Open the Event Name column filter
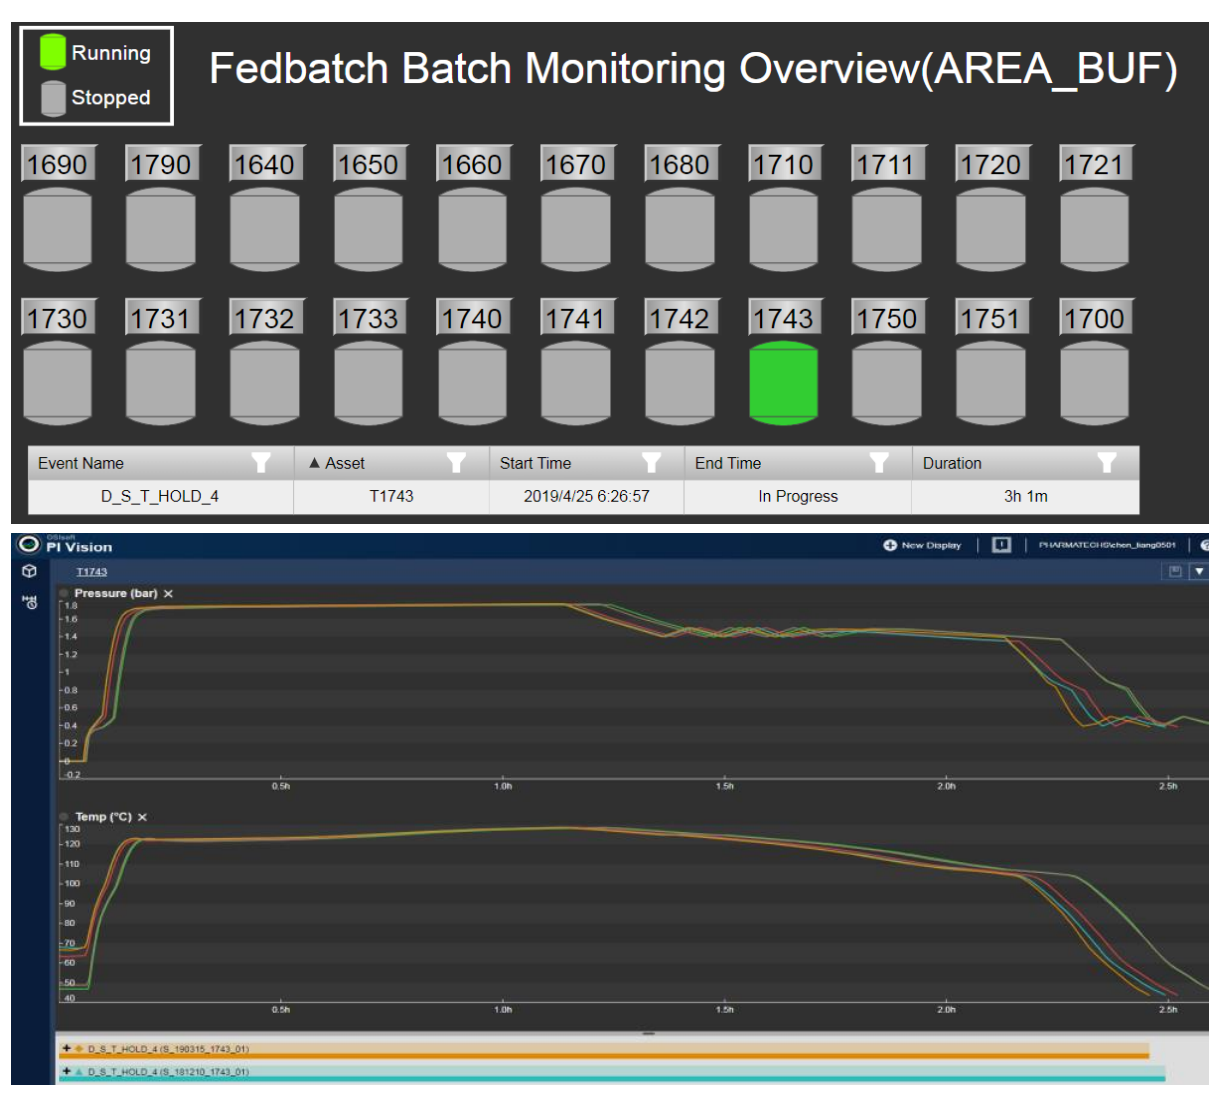1222x1095 pixels. tap(261, 463)
